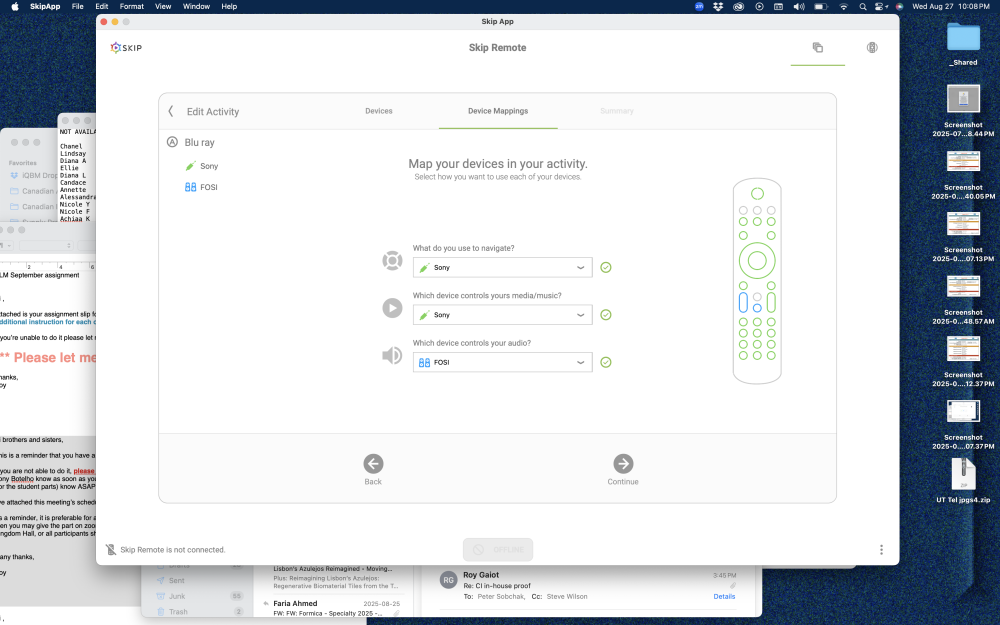
Task: Click the navigation d-pad icon beside navigate question
Action: 392,260
